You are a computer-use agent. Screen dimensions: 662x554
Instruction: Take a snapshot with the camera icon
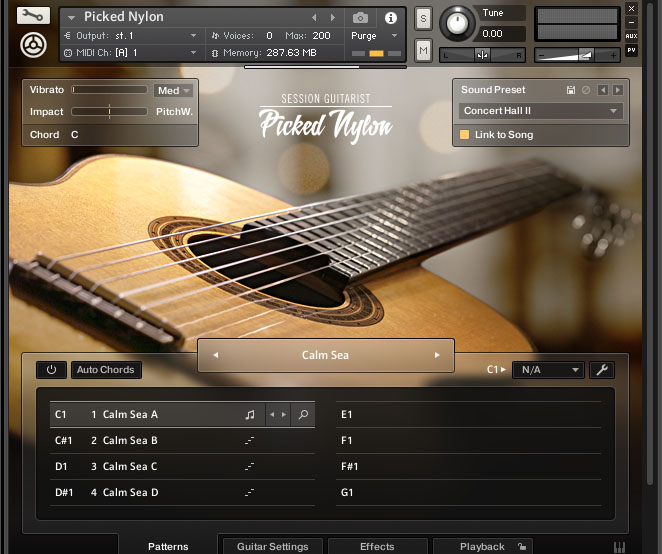360,18
